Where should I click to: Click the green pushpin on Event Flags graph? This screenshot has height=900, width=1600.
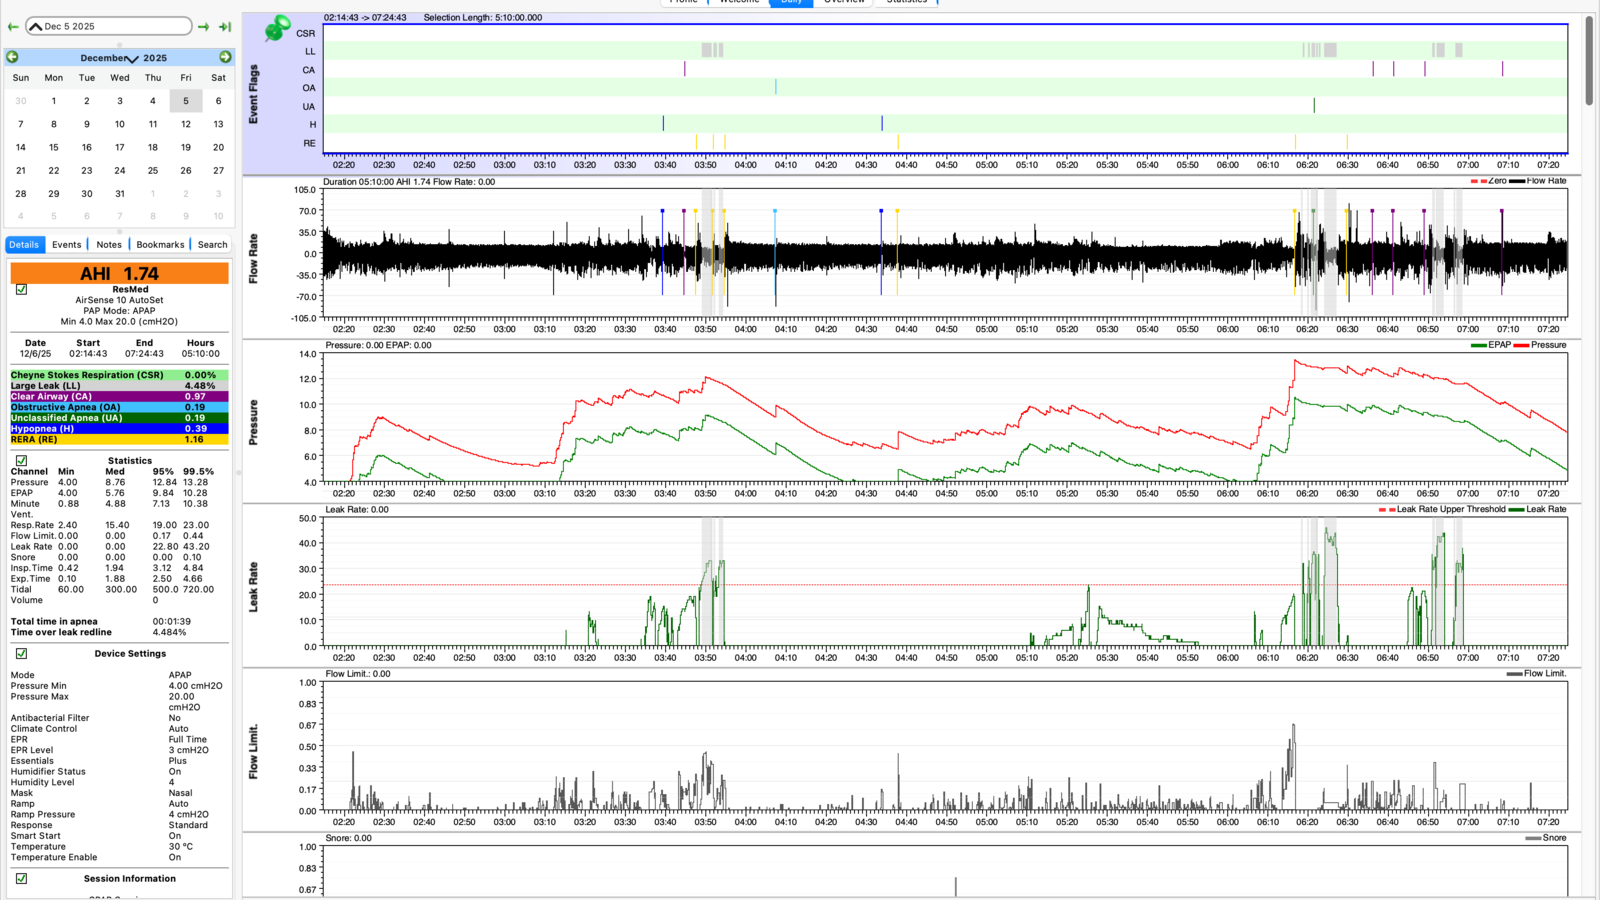277,28
